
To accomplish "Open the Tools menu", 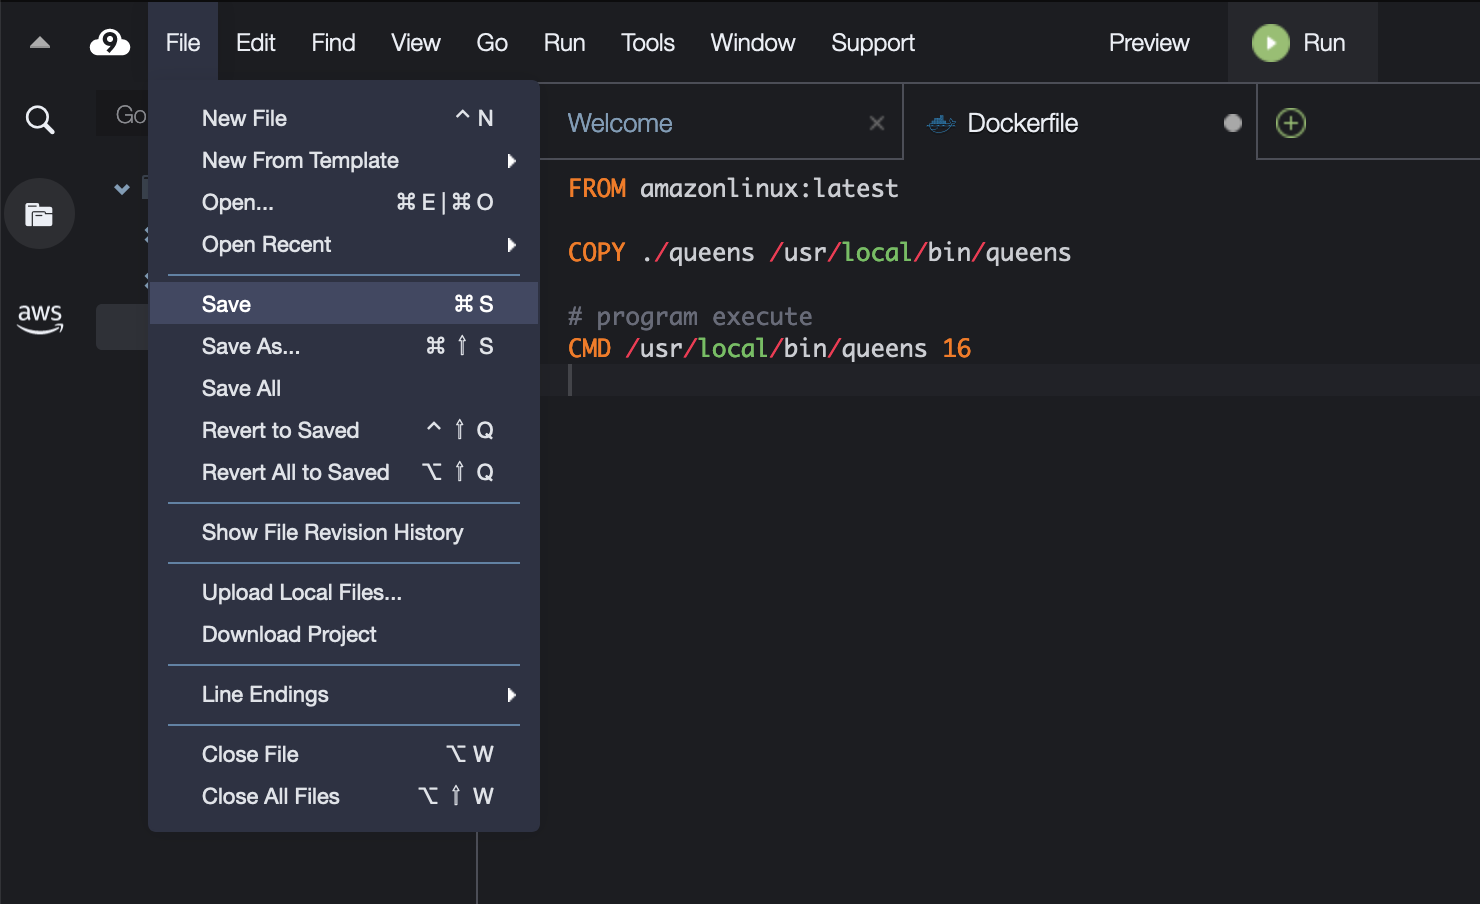I will point(648,43).
